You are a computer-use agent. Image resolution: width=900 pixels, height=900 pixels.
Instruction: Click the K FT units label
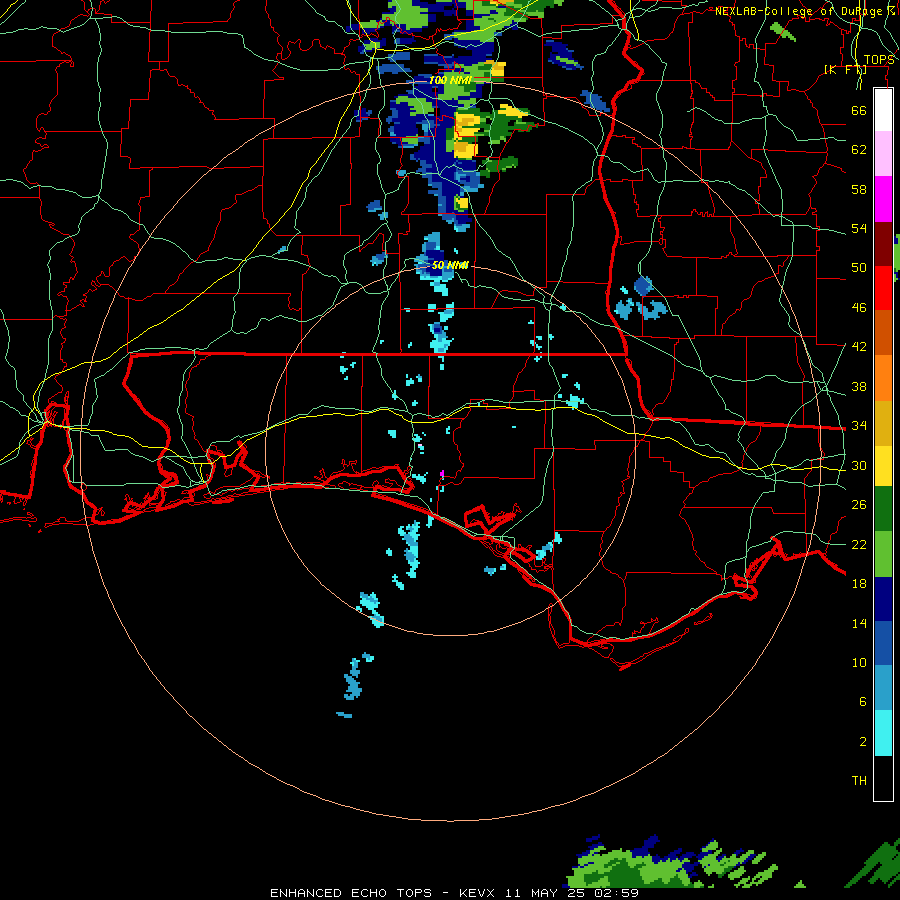845,69
